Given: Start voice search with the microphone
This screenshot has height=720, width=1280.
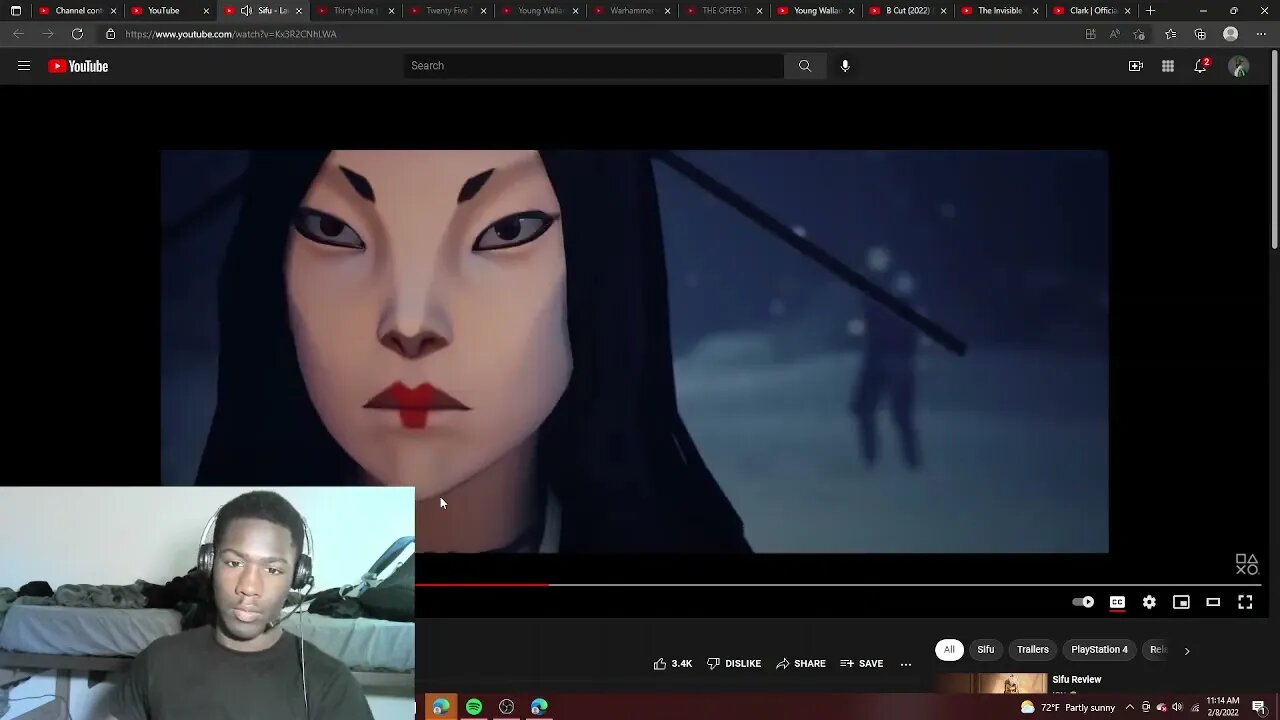Looking at the screenshot, I should coord(845,66).
